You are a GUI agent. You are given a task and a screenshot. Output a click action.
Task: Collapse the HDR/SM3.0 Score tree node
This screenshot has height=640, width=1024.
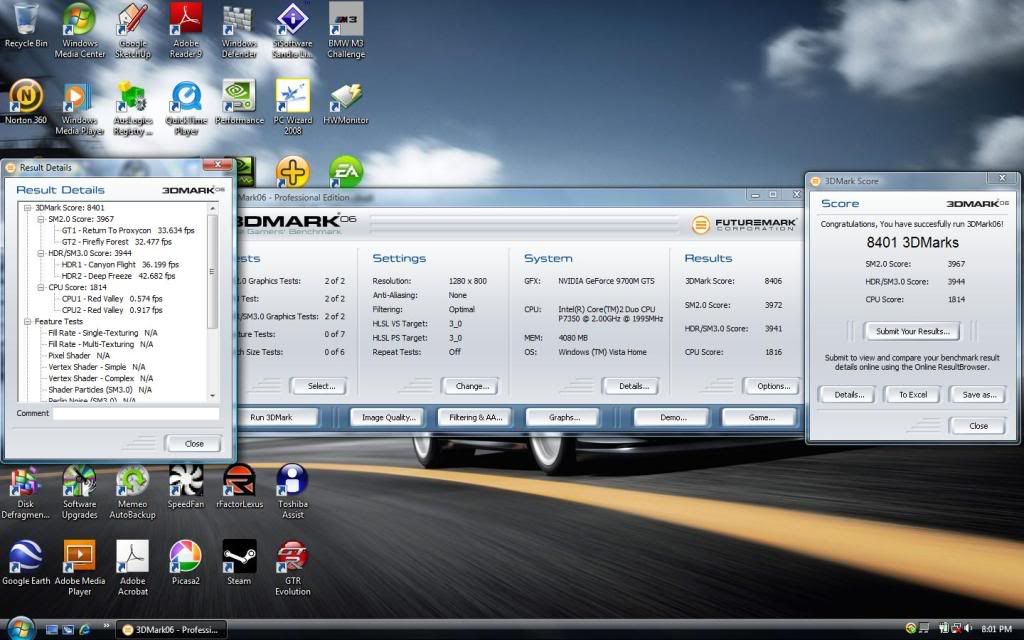pyautogui.click(x=40, y=253)
